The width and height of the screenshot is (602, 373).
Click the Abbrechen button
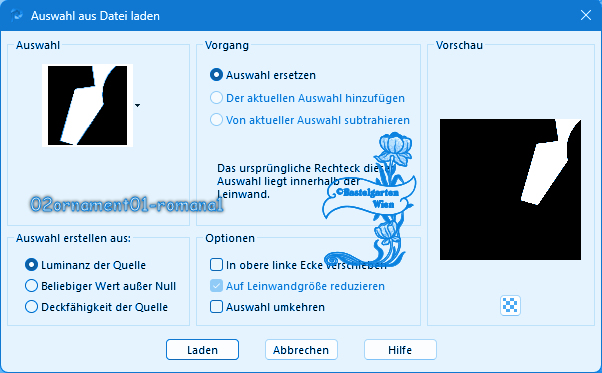coord(301,350)
